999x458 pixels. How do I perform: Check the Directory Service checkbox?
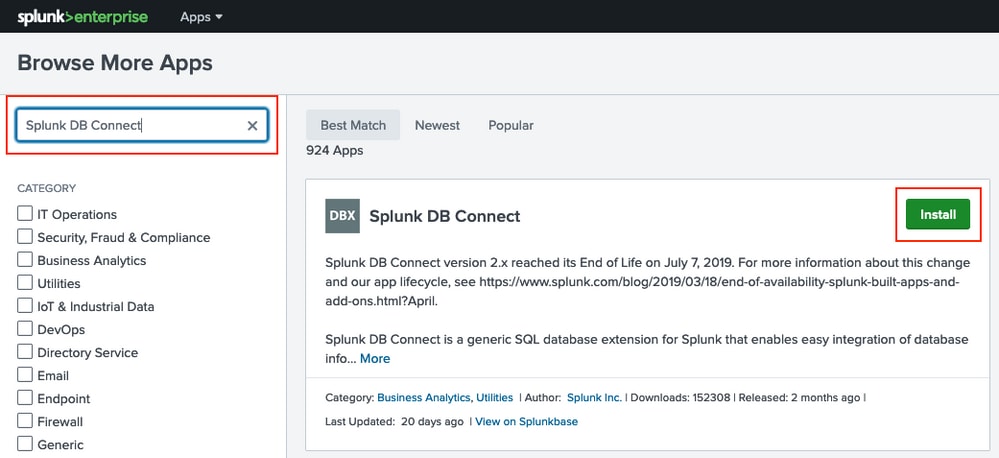(25, 352)
